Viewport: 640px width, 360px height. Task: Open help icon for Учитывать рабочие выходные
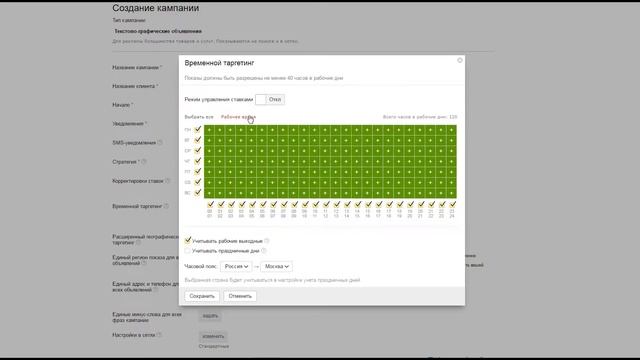267,241
